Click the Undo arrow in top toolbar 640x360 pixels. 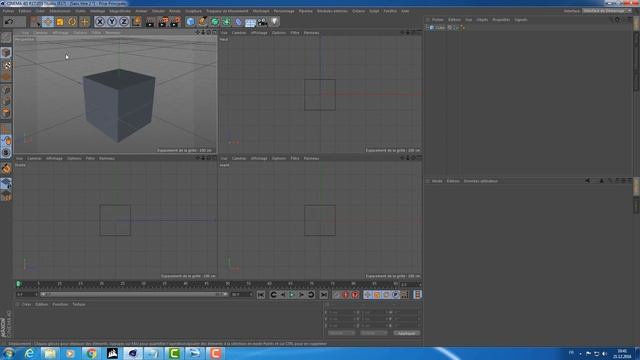[9, 22]
